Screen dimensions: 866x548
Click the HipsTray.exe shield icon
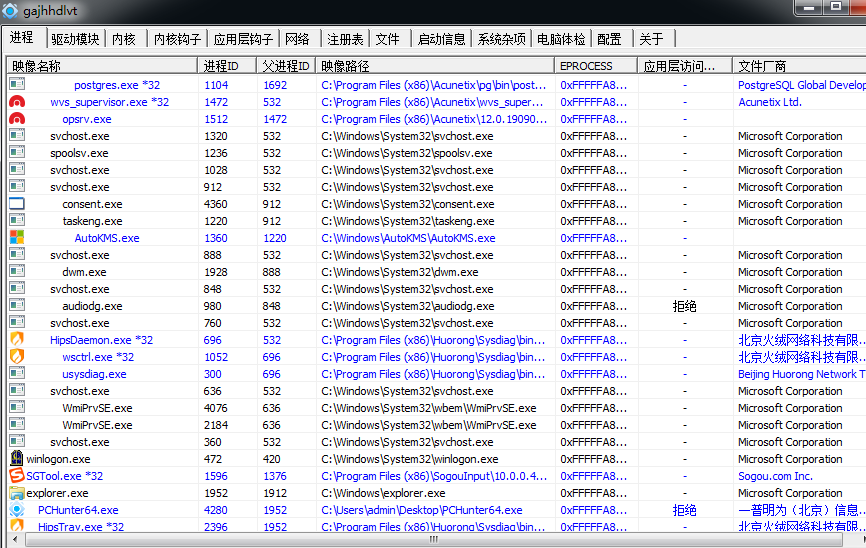17,525
